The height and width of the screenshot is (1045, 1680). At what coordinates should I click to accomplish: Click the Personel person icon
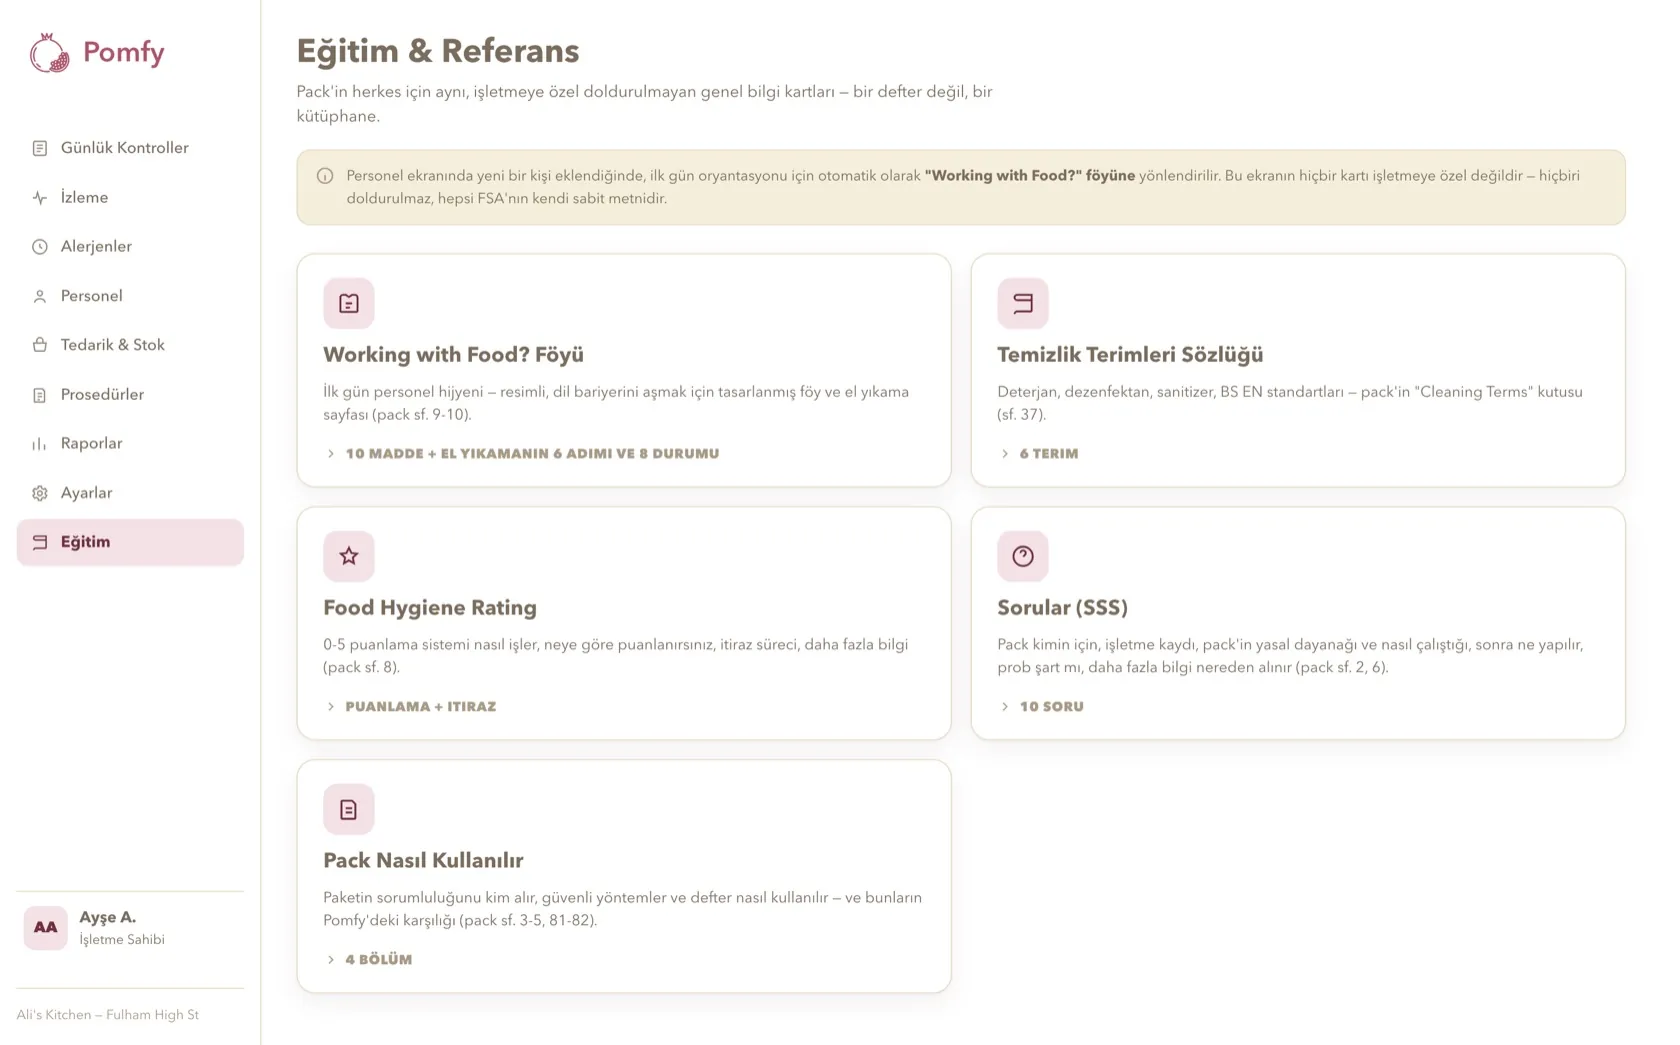click(40, 297)
